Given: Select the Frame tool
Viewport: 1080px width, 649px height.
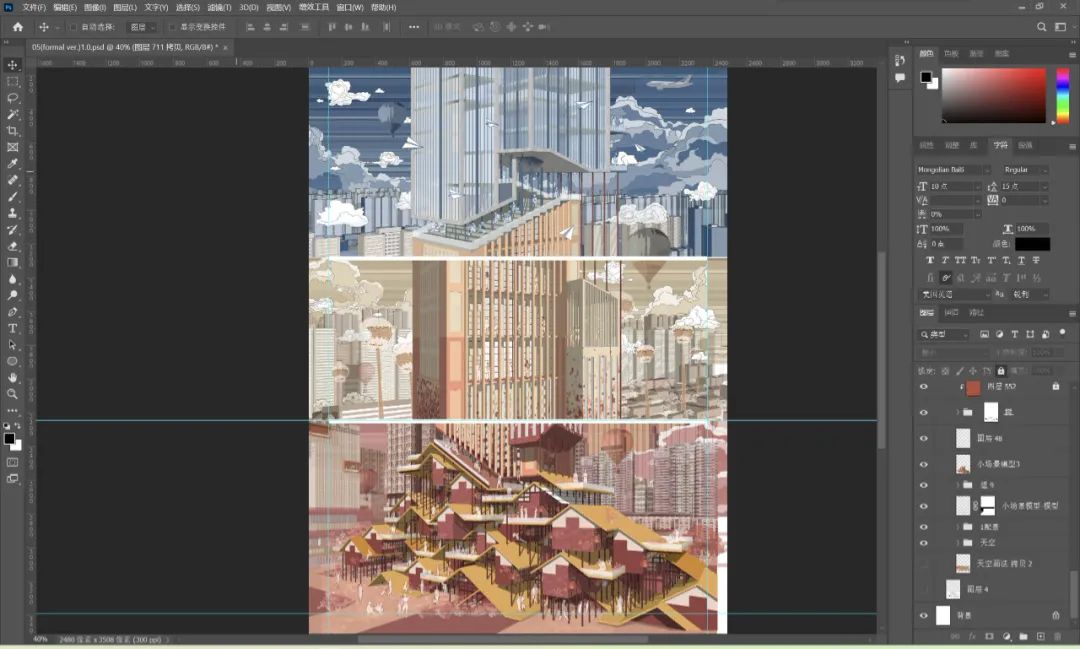Looking at the screenshot, I should click(x=12, y=147).
